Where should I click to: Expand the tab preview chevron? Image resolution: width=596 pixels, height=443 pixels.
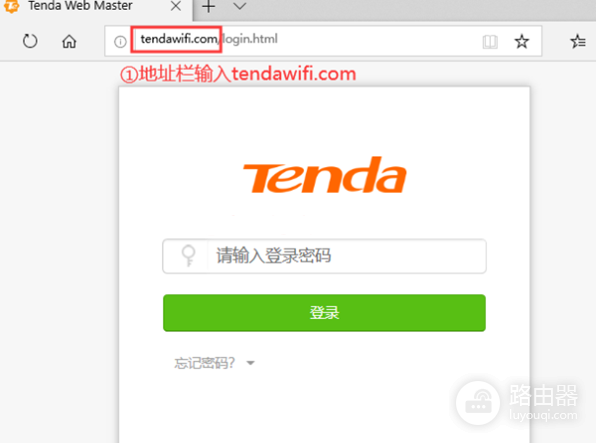click(x=239, y=6)
